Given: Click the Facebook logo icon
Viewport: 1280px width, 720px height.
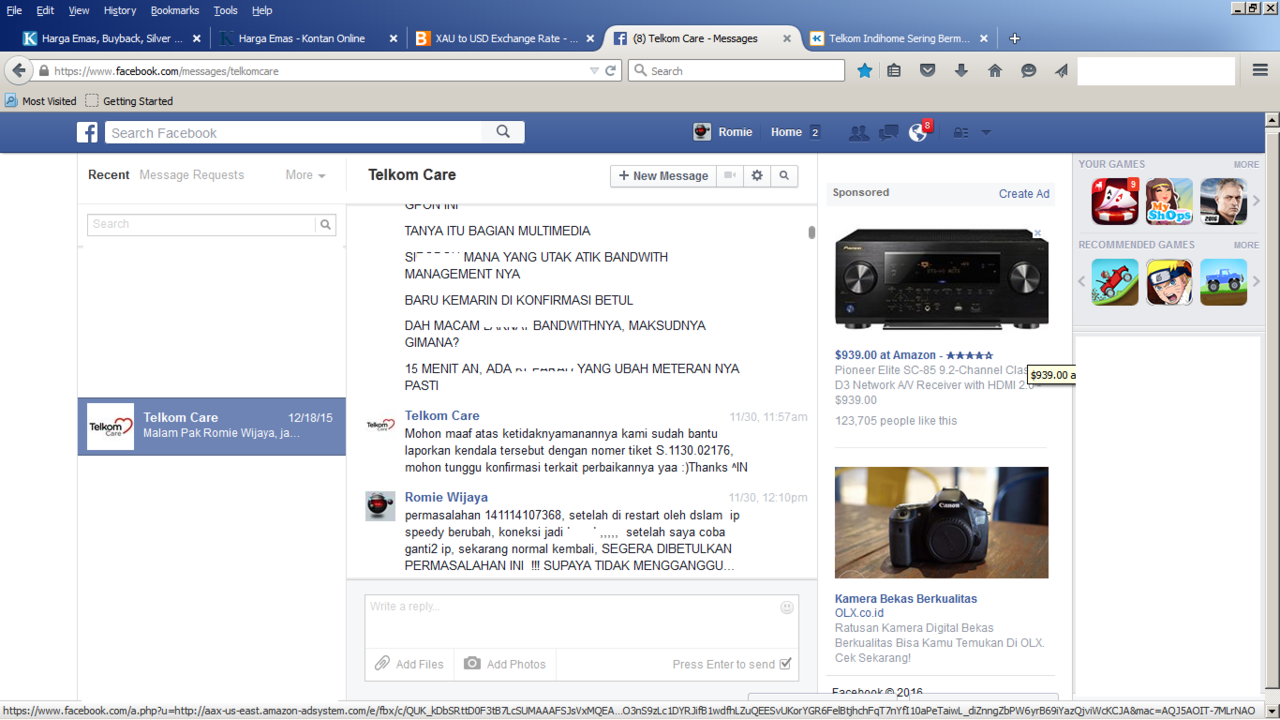Looking at the screenshot, I should (x=88, y=132).
